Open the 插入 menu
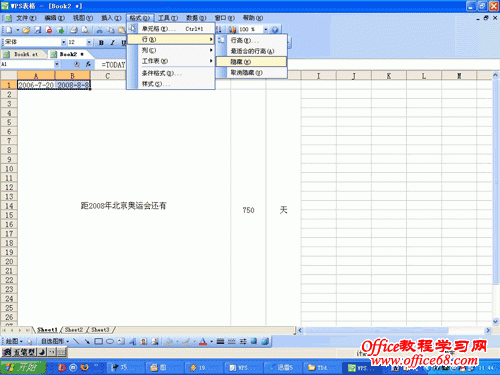The image size is (500, 375). pos(111,18)
